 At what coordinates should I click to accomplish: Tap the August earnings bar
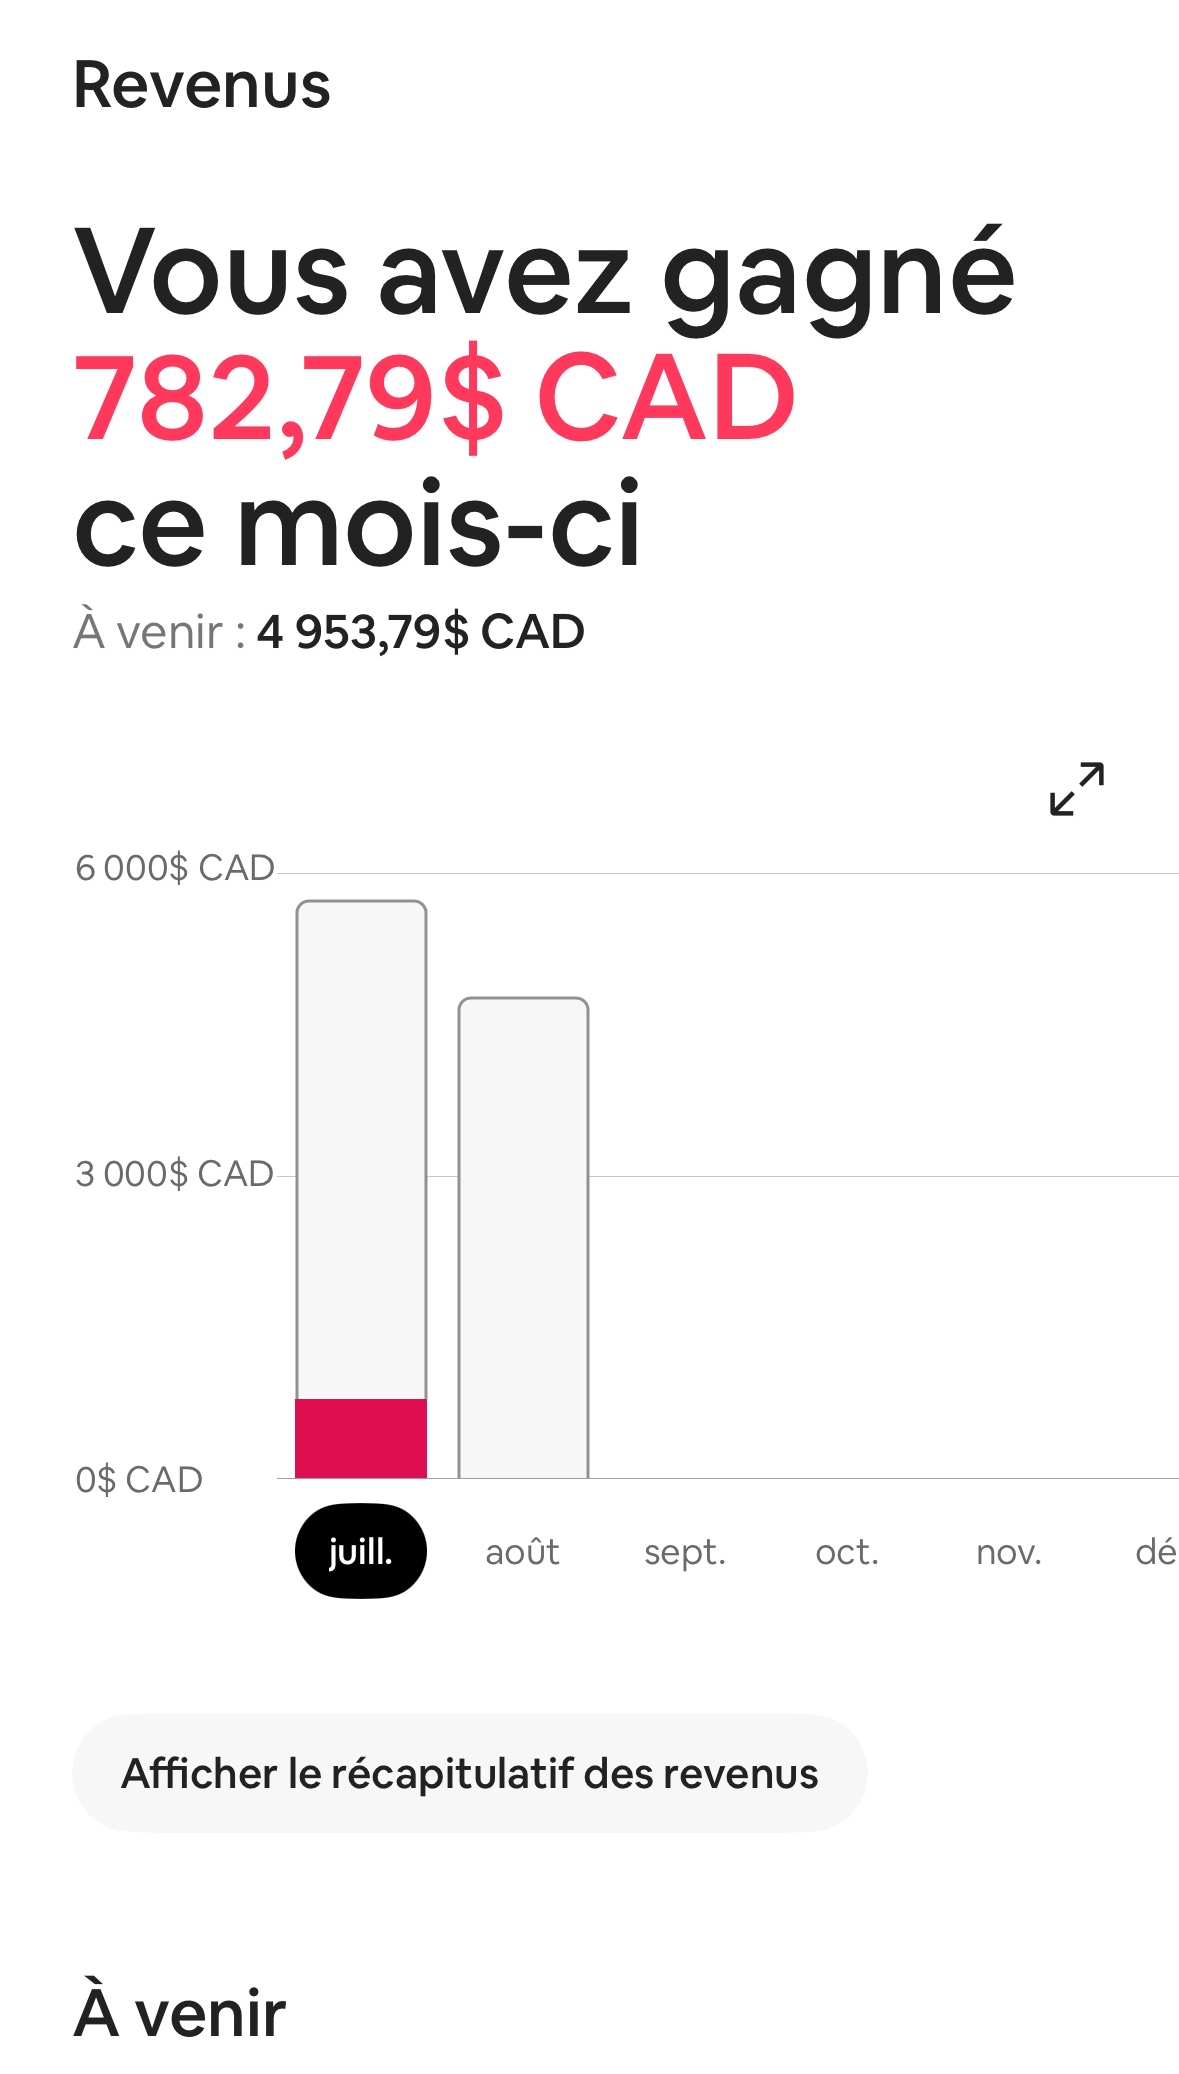pos(523,1238)
